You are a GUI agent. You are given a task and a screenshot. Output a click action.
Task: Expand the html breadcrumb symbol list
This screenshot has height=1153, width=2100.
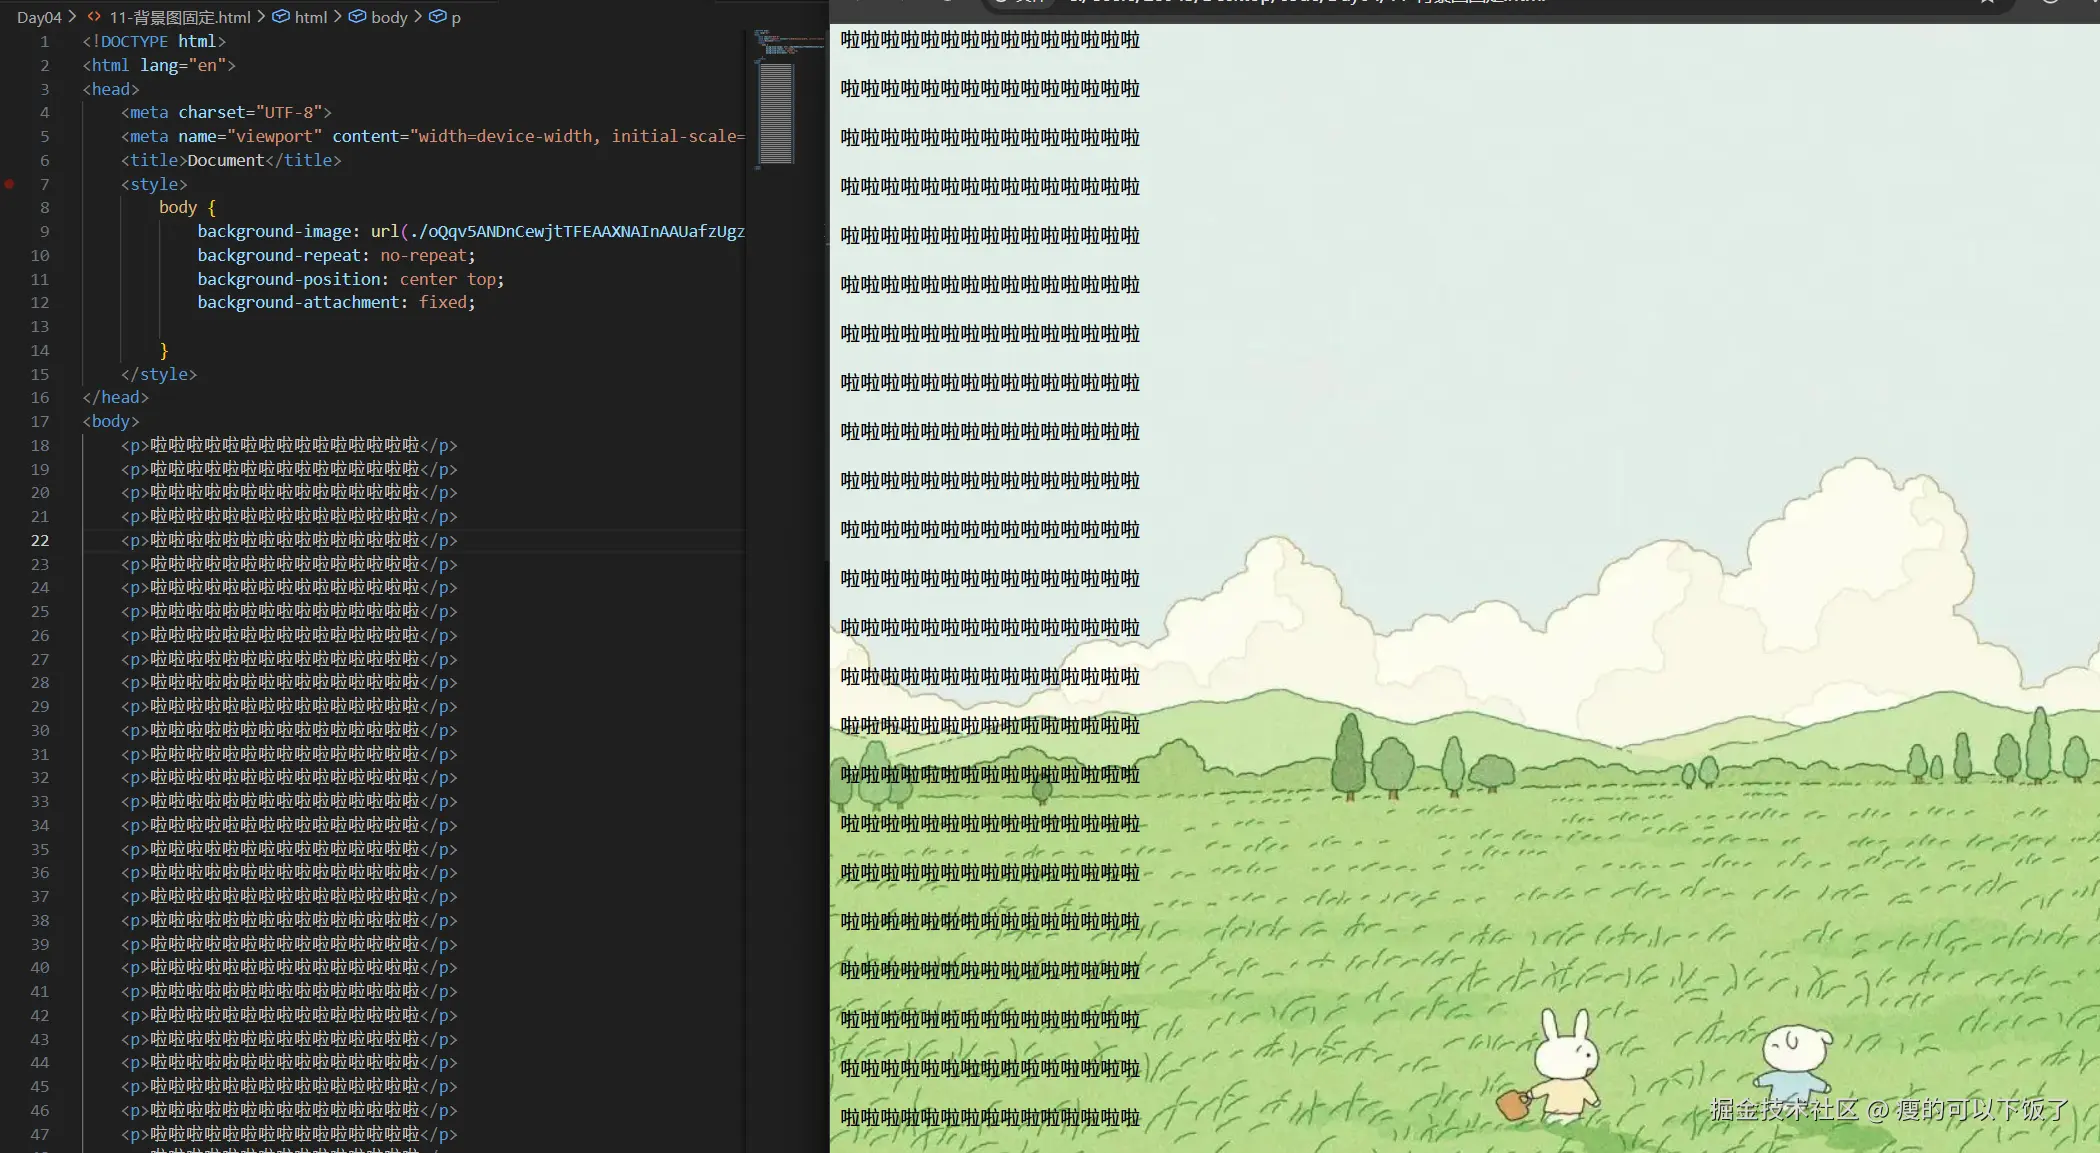click(311, 17)
